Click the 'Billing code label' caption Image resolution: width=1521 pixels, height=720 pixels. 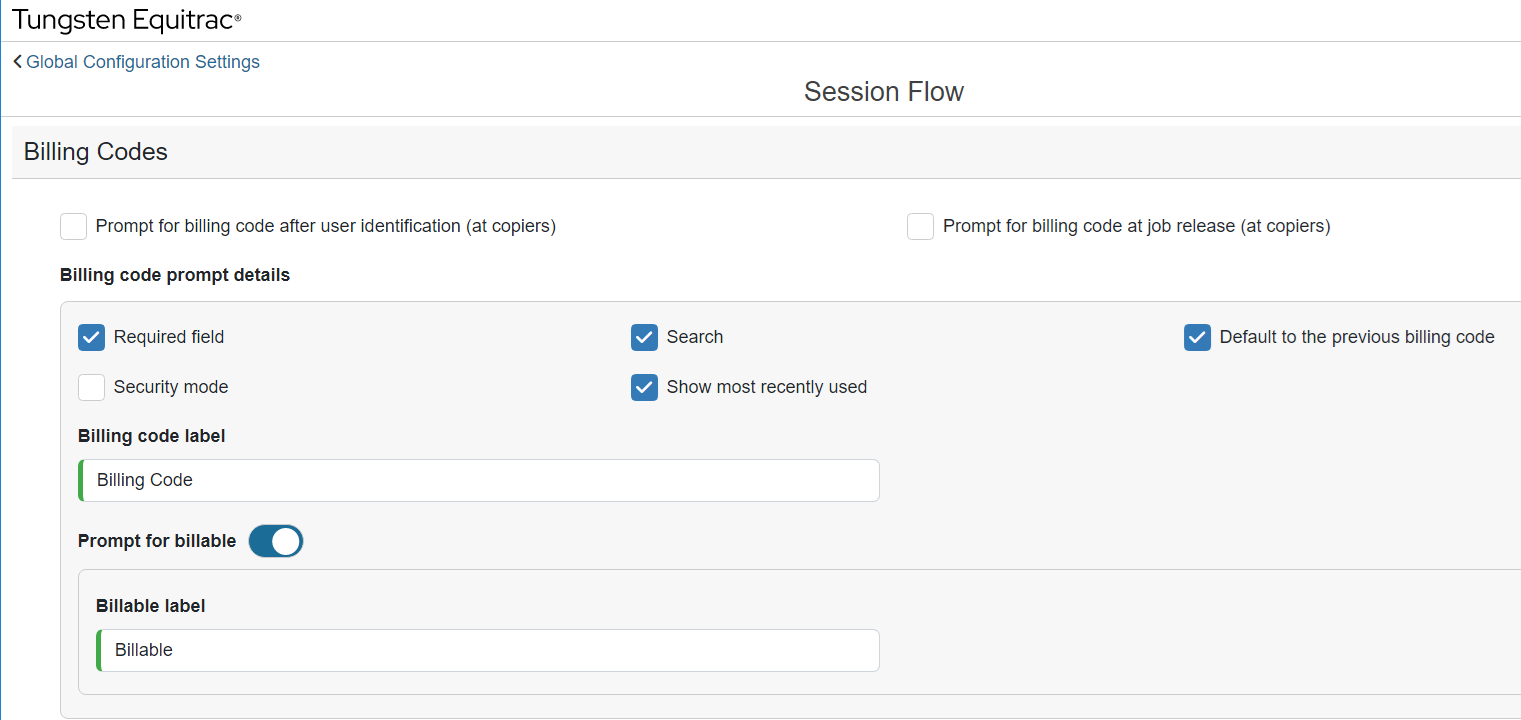(x=151, y=436)
